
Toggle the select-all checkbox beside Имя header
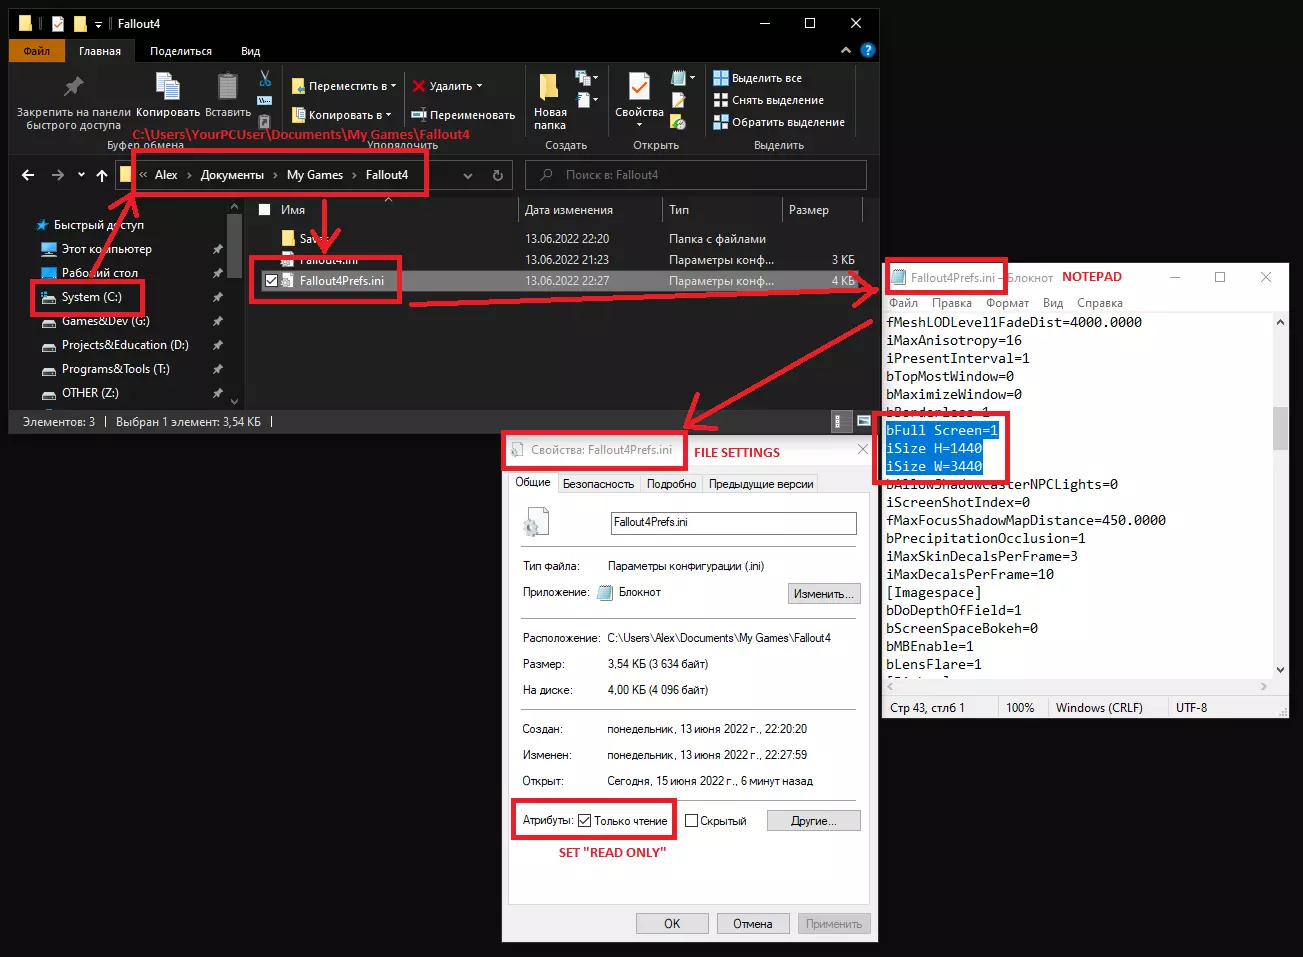pyautogui.click(x=264, y=210)
